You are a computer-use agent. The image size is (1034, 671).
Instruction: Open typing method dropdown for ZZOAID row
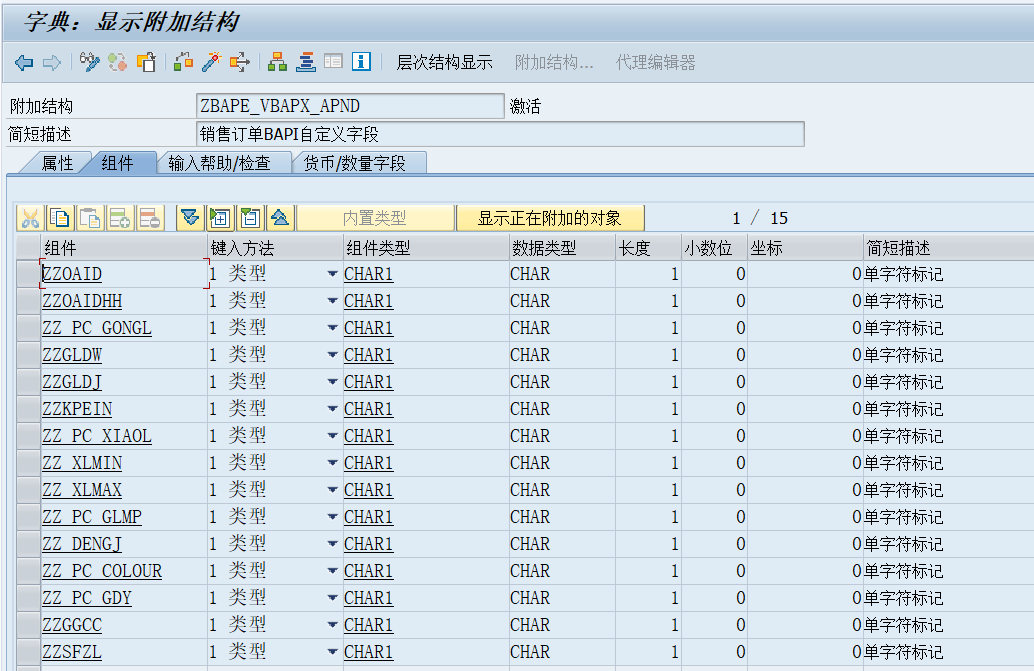coord(332,274)
